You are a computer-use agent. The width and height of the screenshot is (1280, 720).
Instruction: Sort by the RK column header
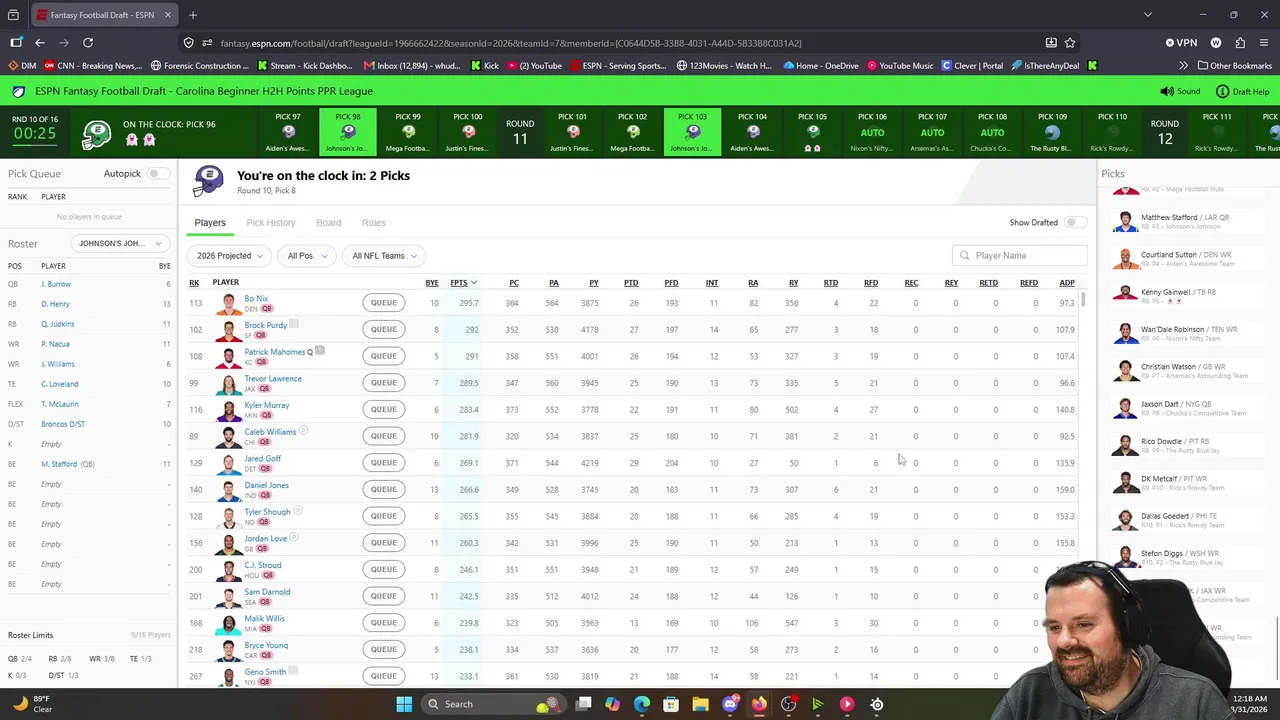coord(194,283)
